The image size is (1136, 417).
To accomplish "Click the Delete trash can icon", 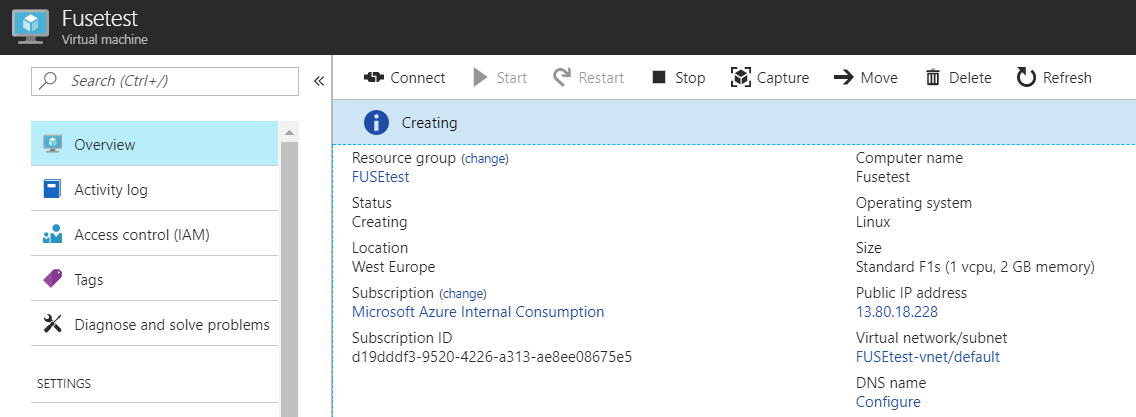I will [x=933, y=77].
